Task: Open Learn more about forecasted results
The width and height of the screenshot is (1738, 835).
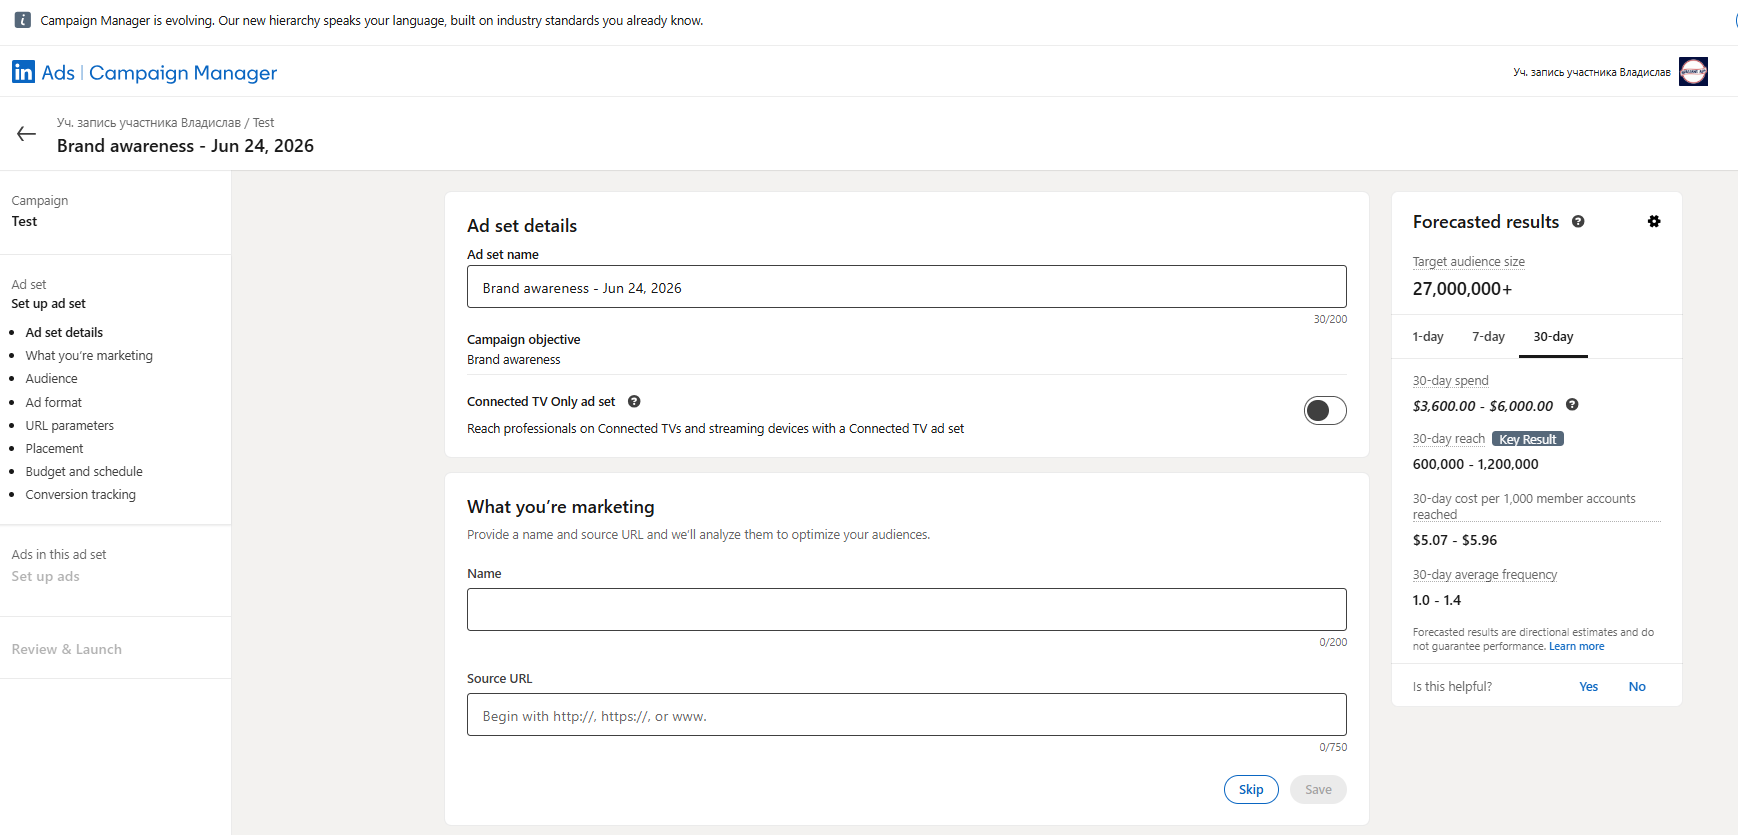Action: coord(1576,647)
